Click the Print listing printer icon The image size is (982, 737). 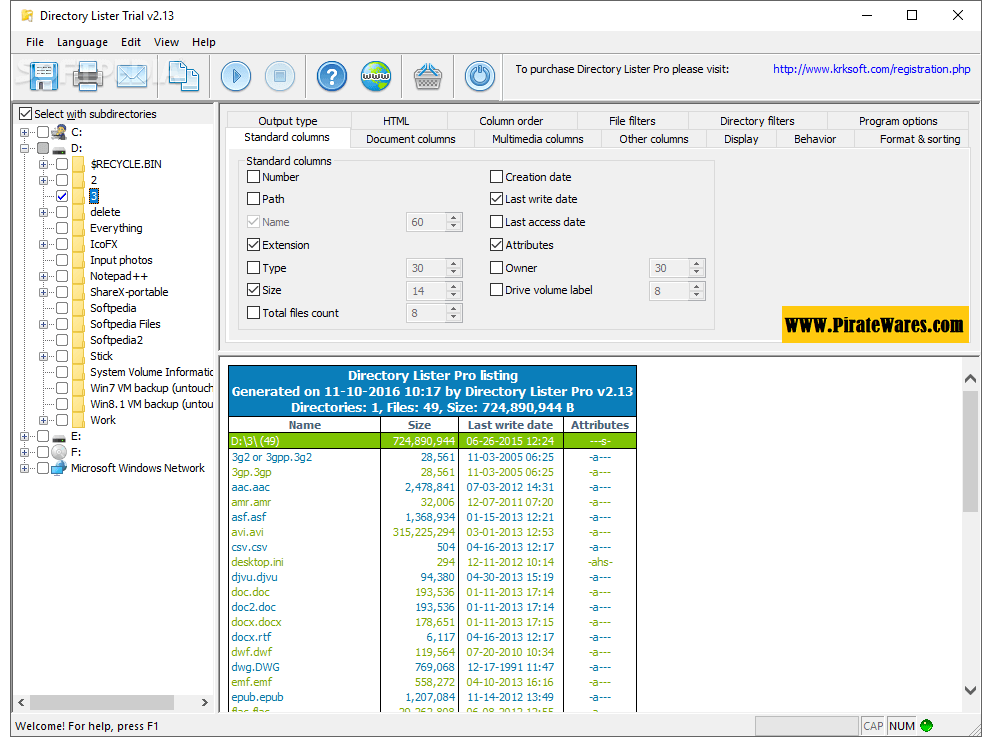pyautogui.click(x=88, y=75)
